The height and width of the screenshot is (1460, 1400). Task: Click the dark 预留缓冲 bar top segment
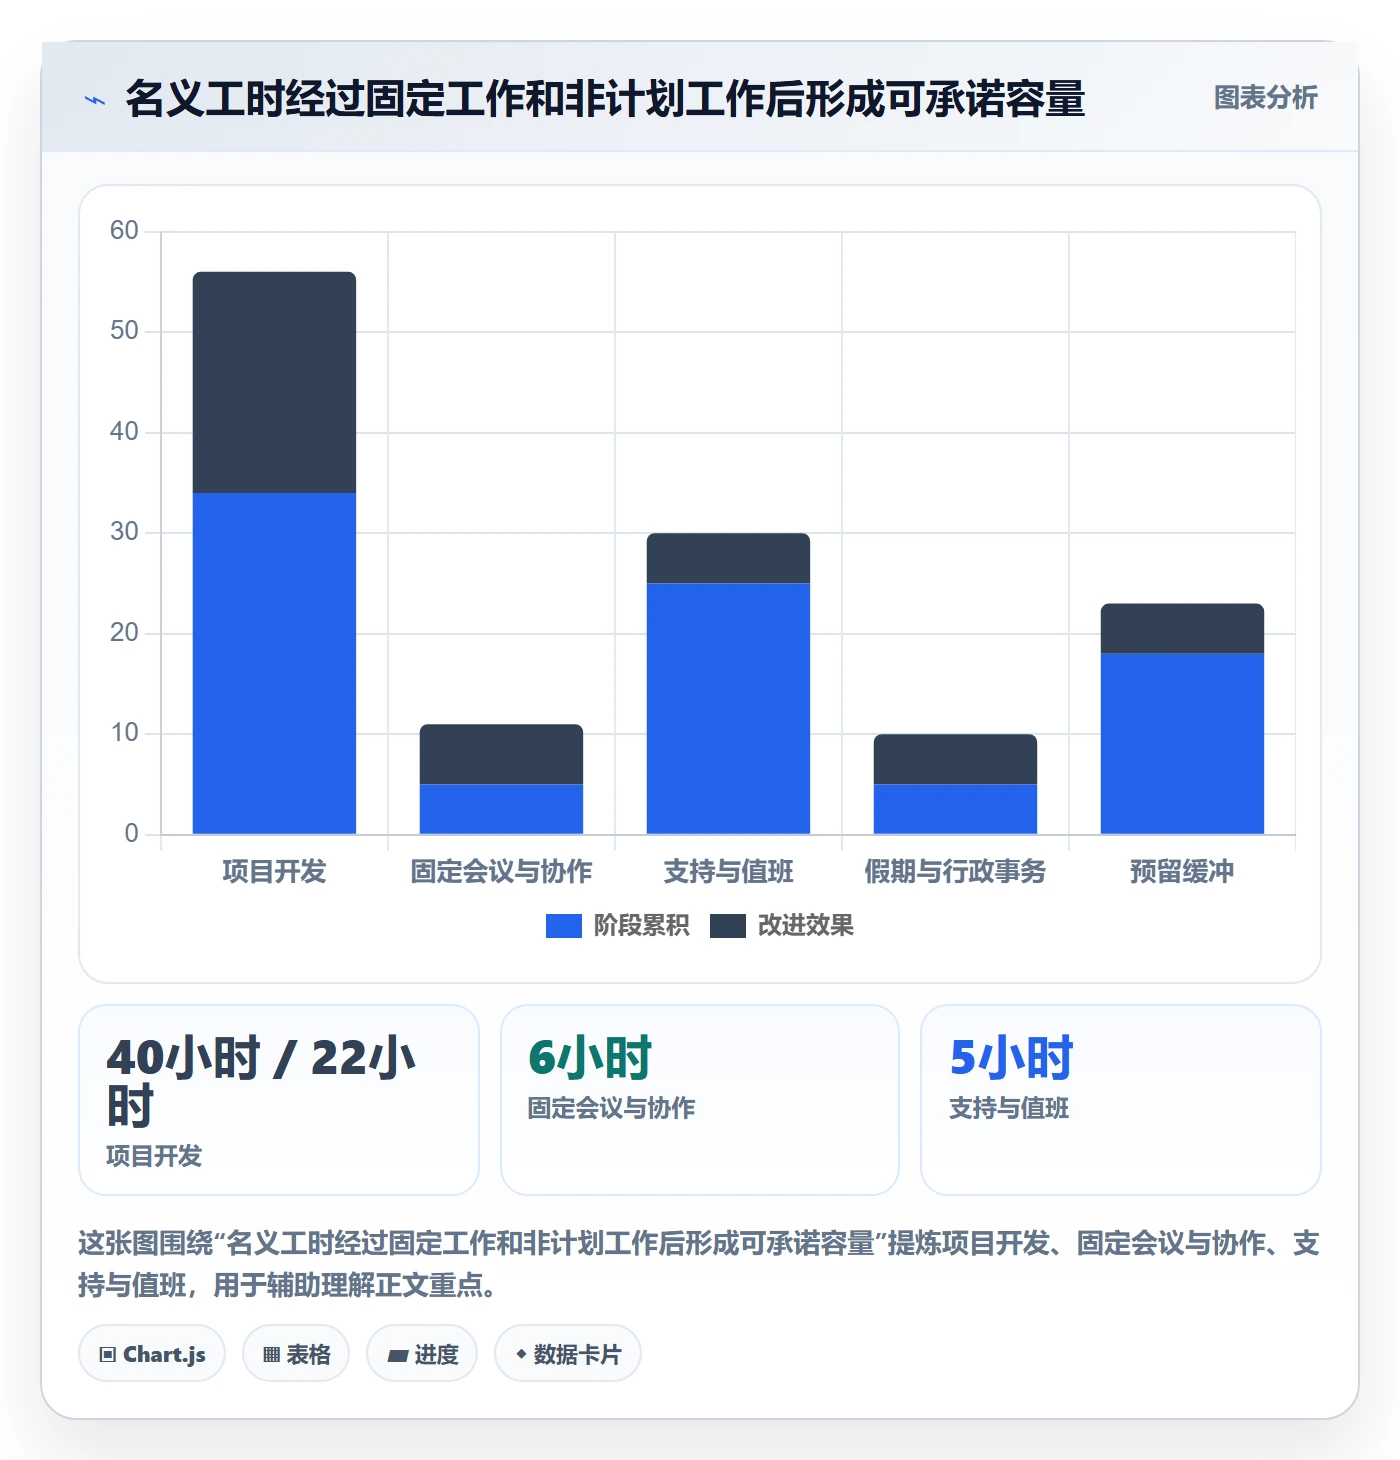[1182, 628]
